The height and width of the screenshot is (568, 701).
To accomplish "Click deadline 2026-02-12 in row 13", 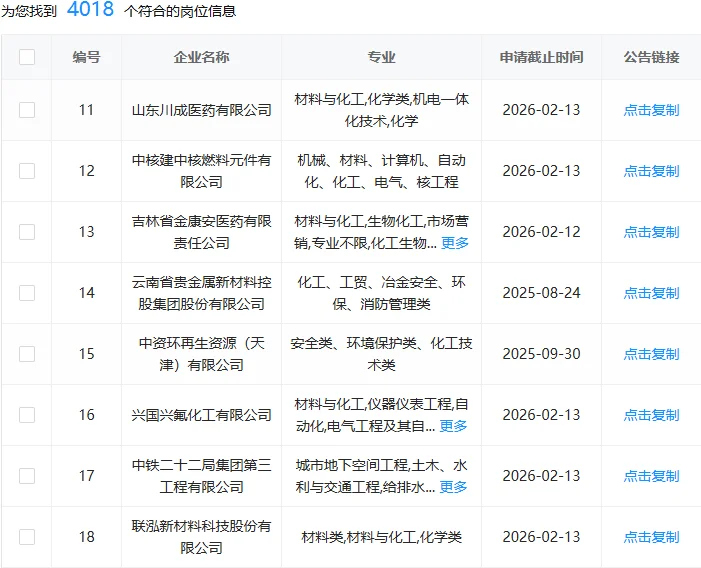I will click(x=541, y=232).
